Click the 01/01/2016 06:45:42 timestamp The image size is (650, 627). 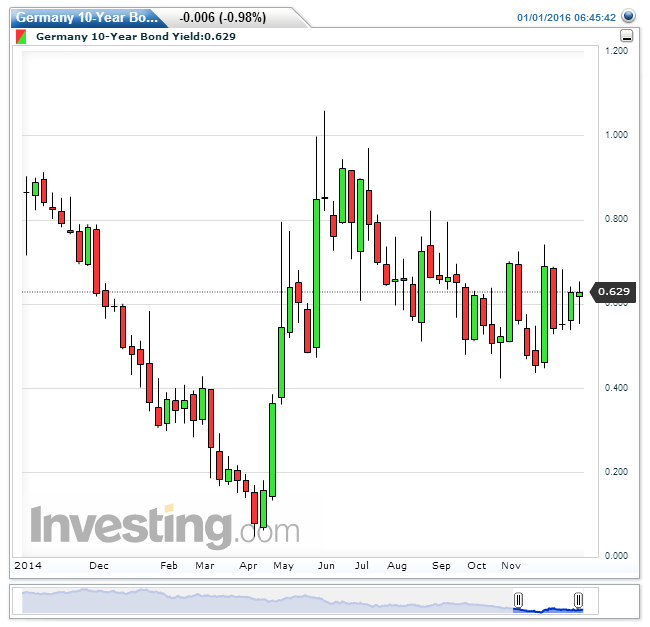tap(566, 17)
